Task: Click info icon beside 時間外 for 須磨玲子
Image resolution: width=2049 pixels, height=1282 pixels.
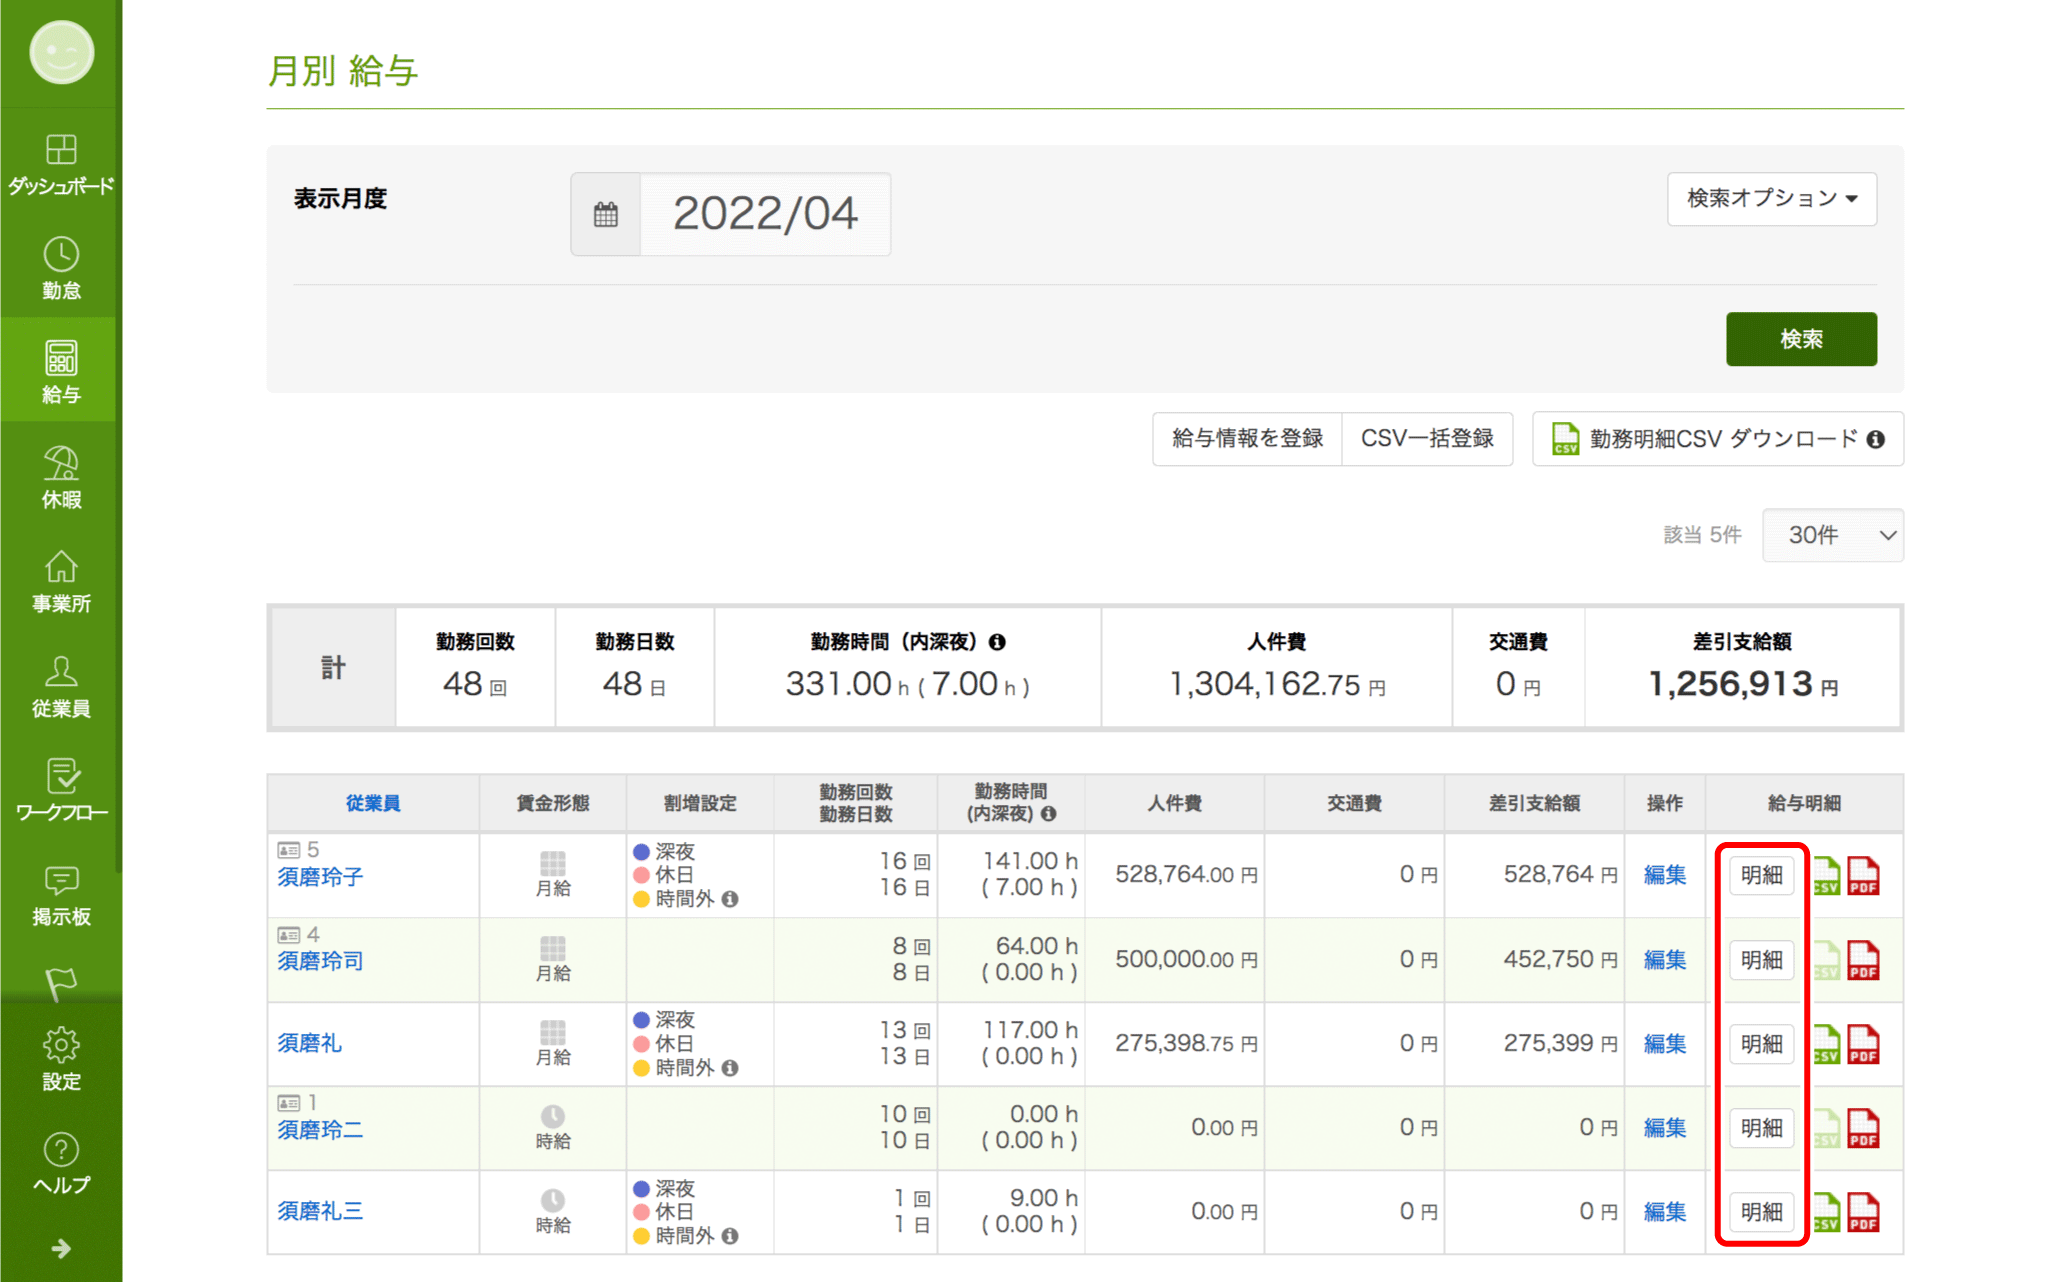Action: coord(730,899)
